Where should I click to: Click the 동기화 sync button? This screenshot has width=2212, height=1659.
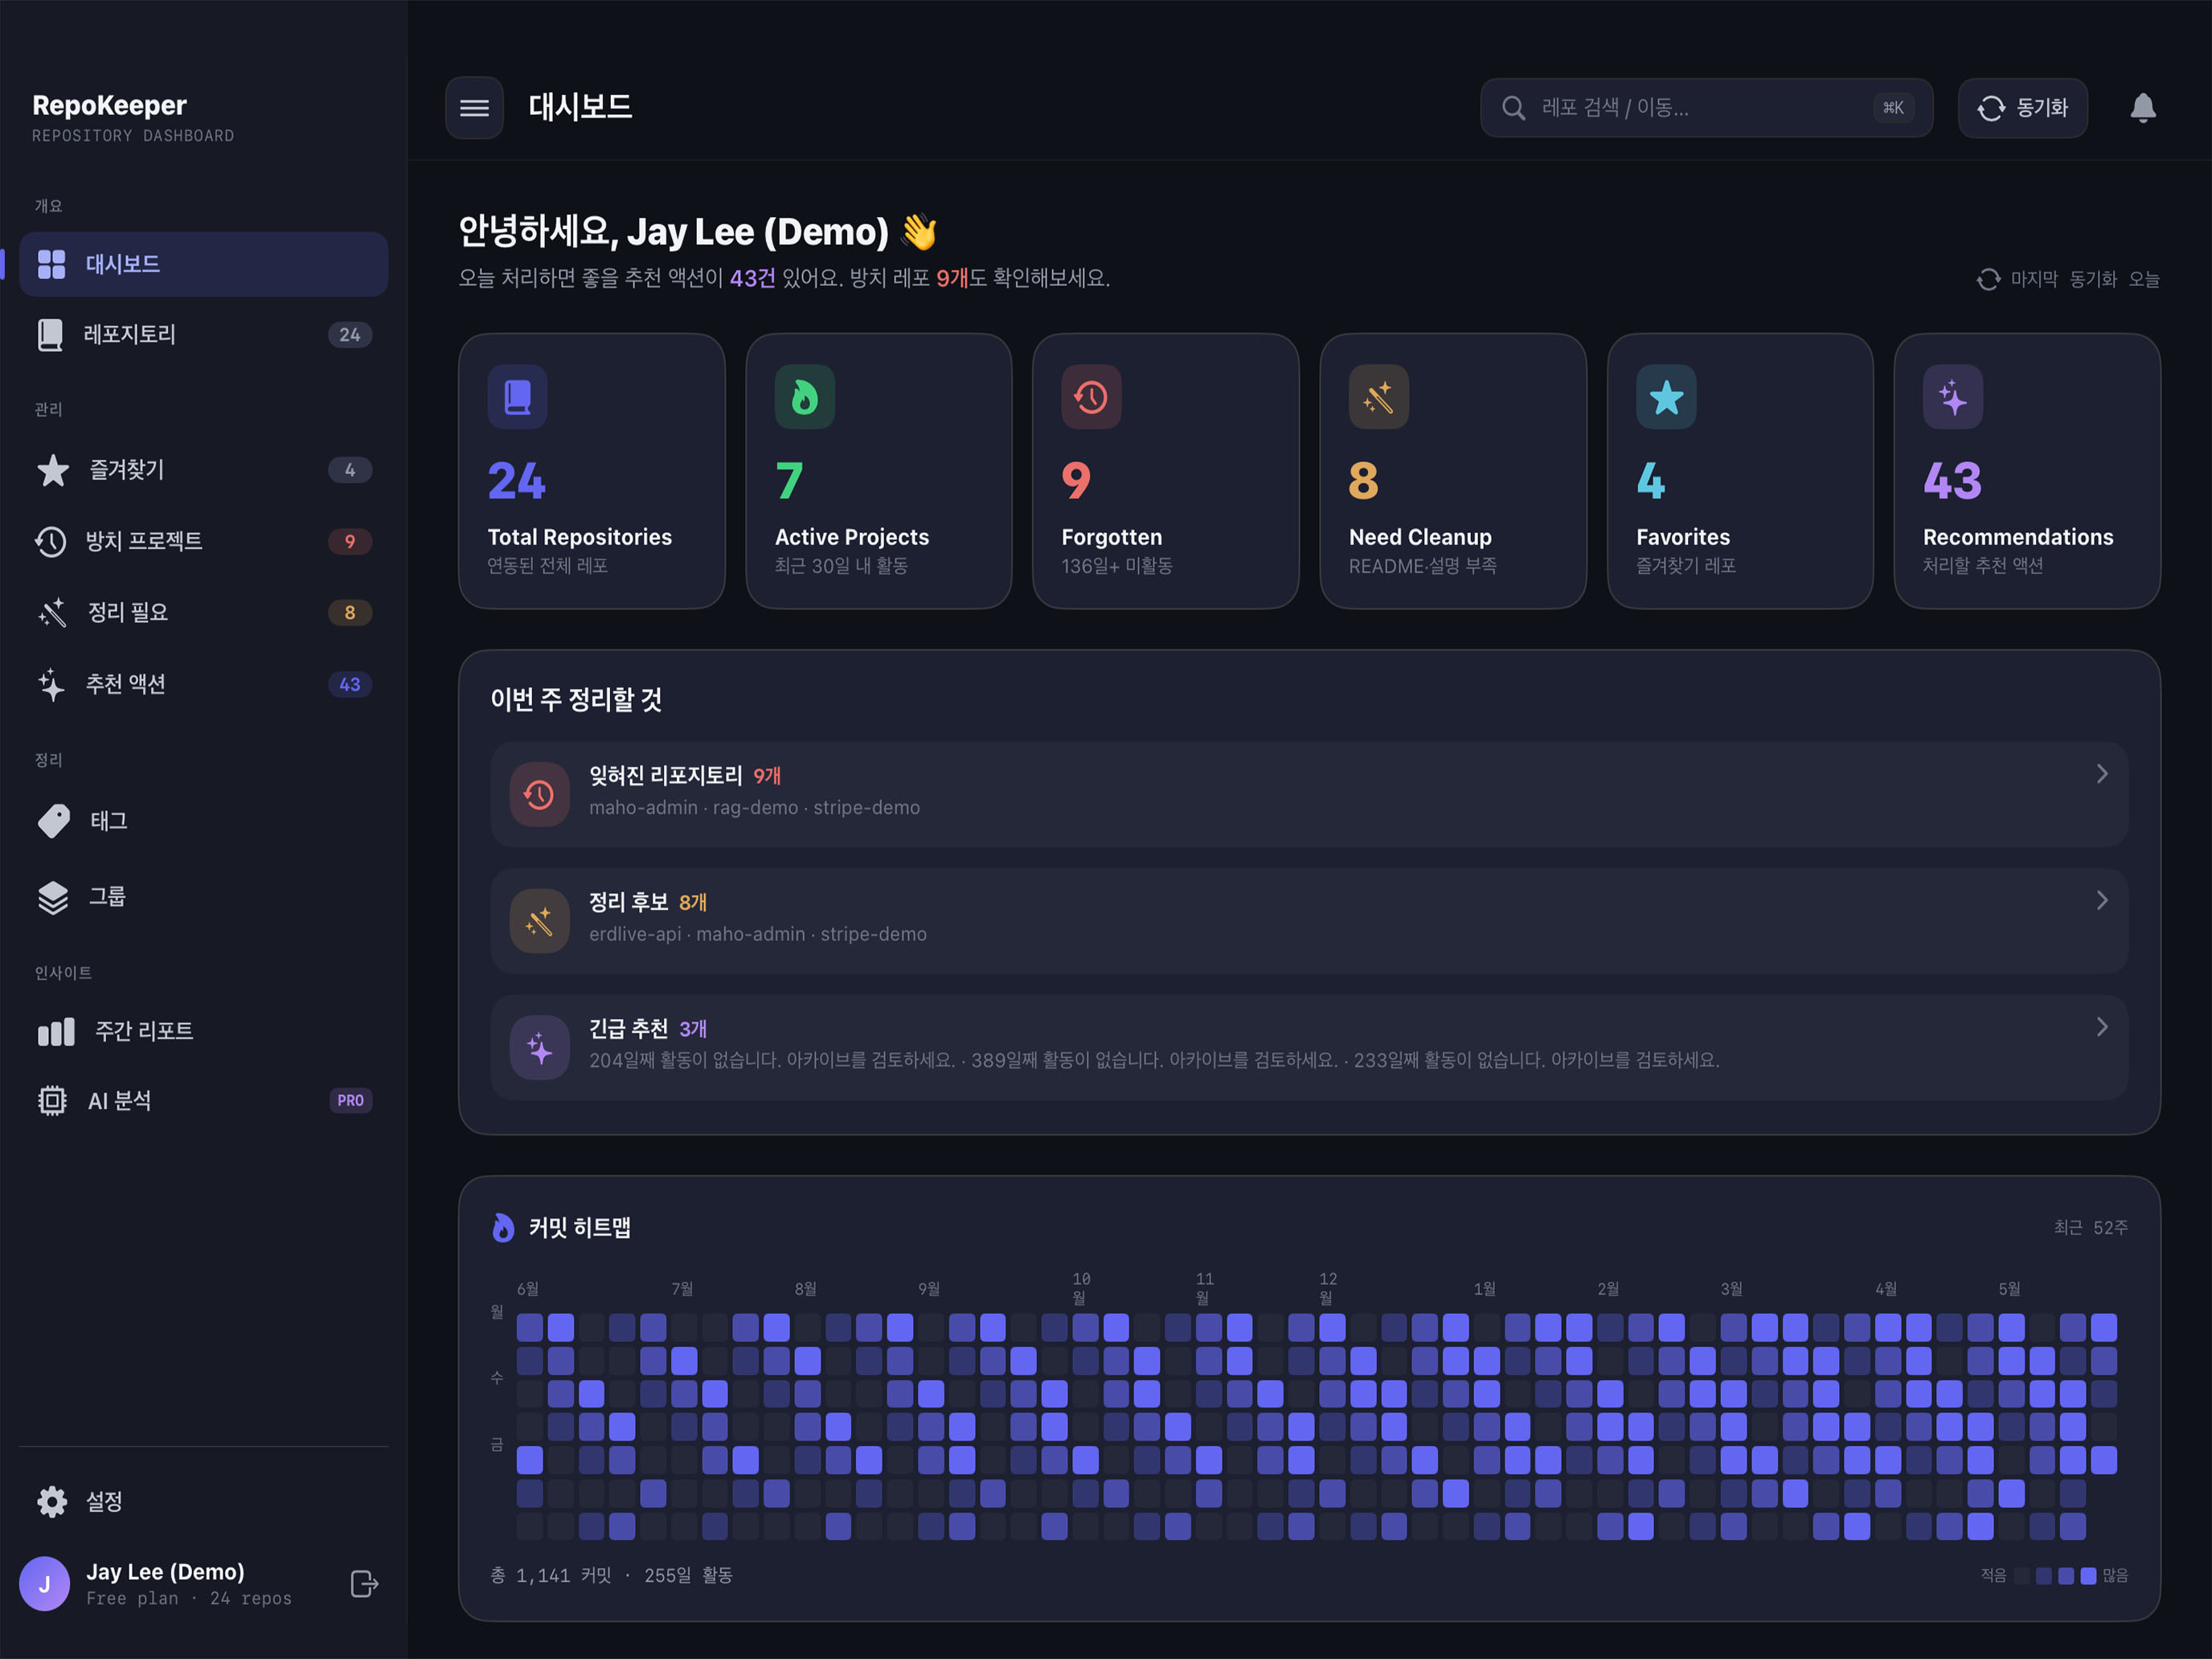tap(2022, 108)
